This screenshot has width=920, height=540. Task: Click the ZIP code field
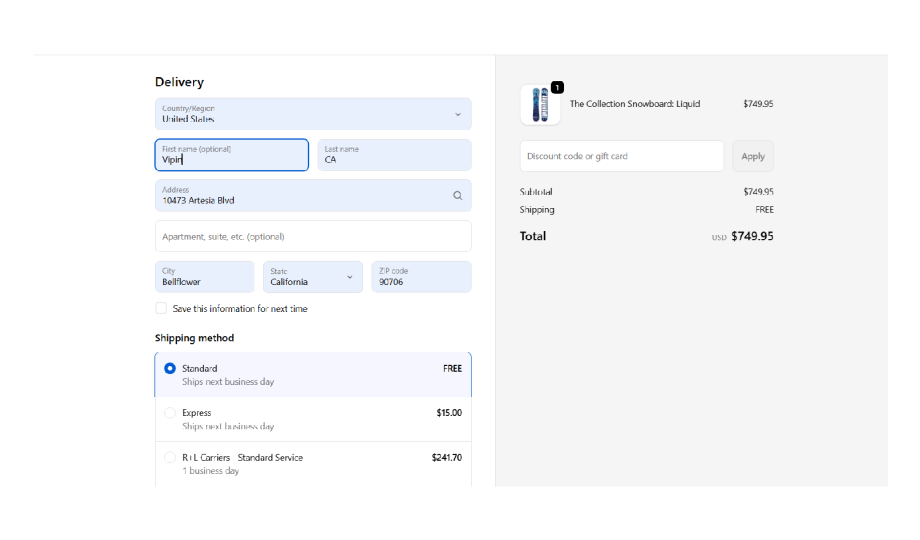[420, 277]
